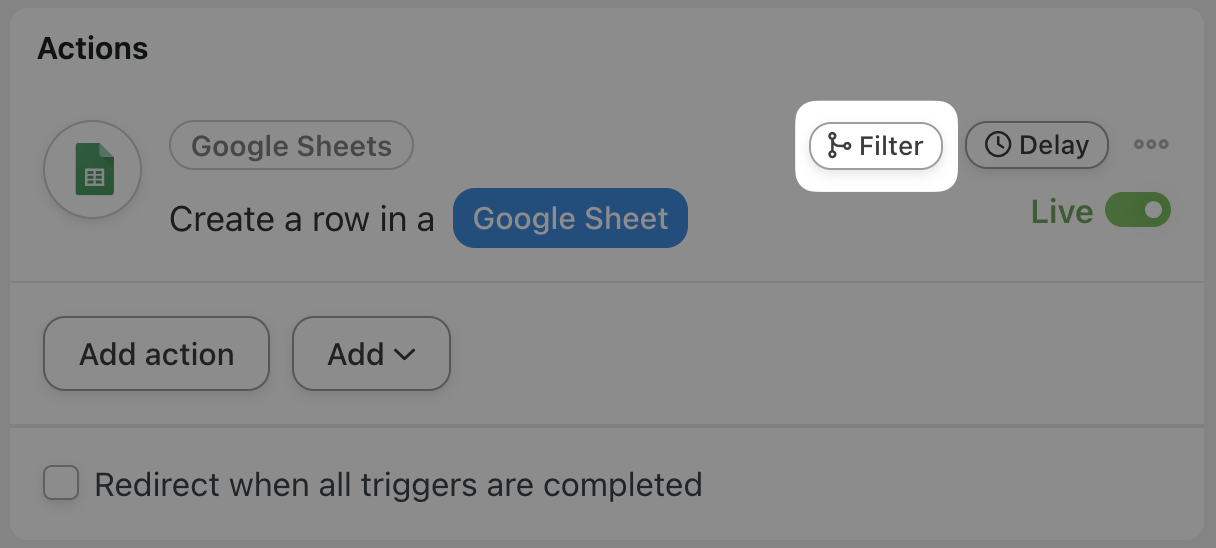Click the 'Create a row in a' text
This screenshot has width=1216, height=548.
[302, 219]
